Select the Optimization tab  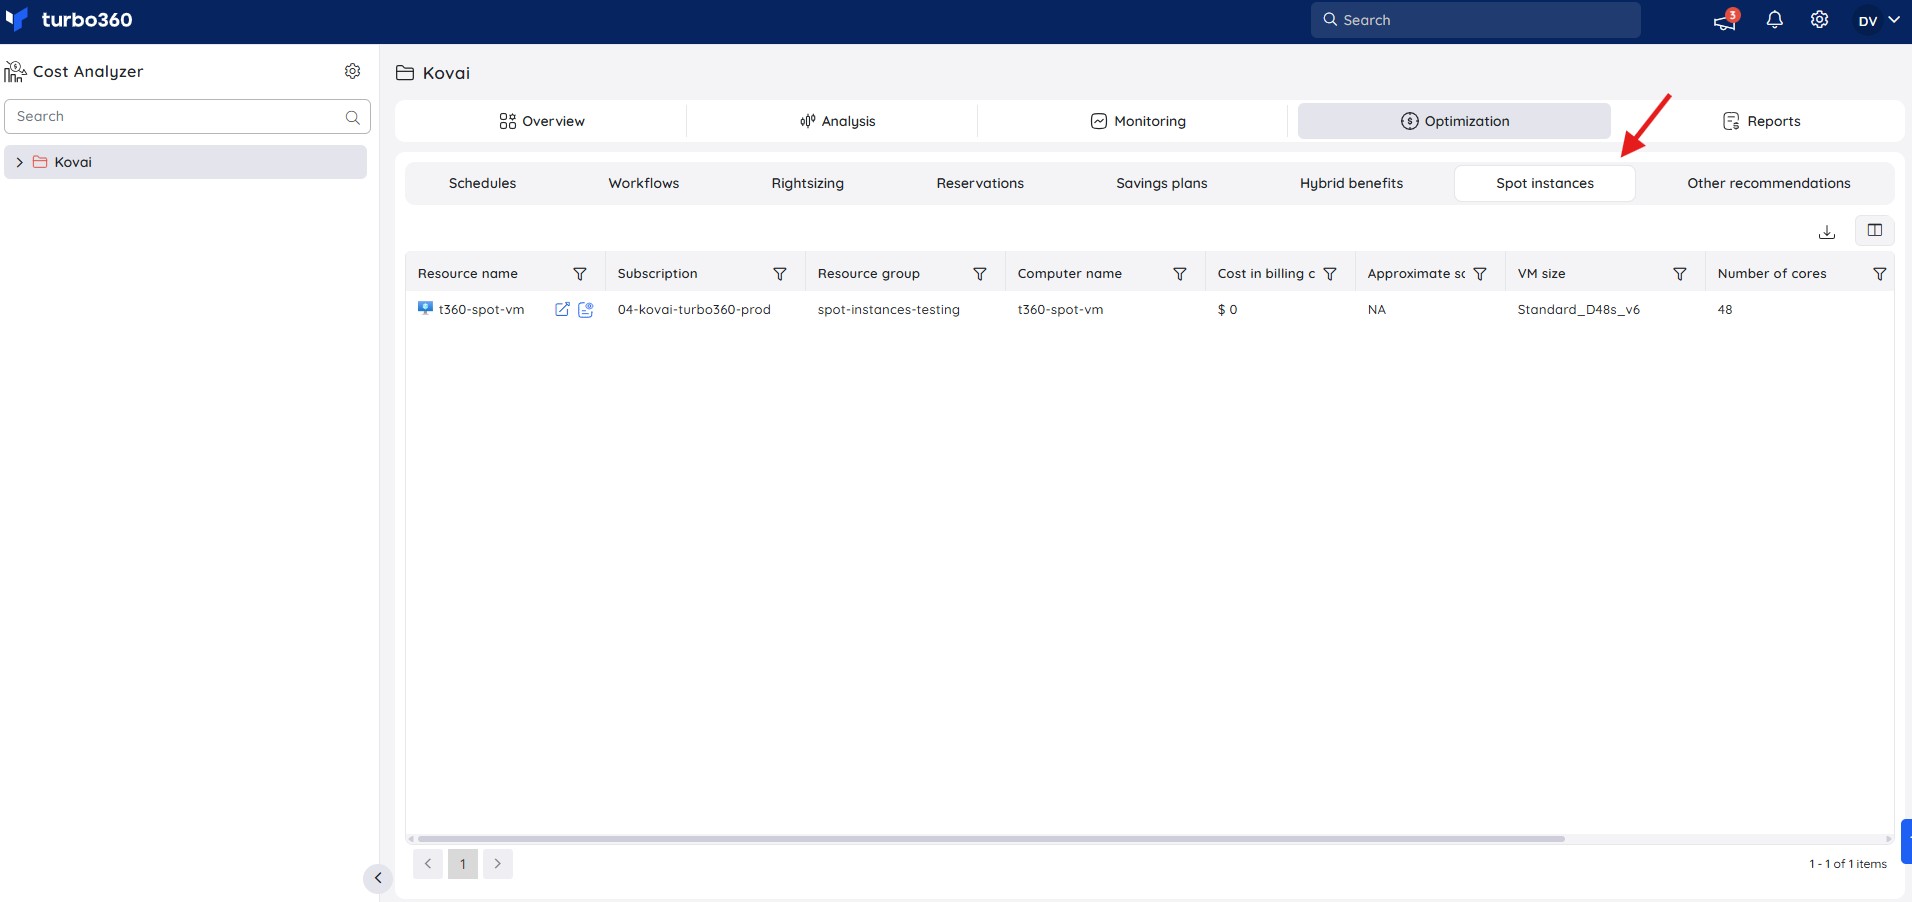[x=1454, y=121]
